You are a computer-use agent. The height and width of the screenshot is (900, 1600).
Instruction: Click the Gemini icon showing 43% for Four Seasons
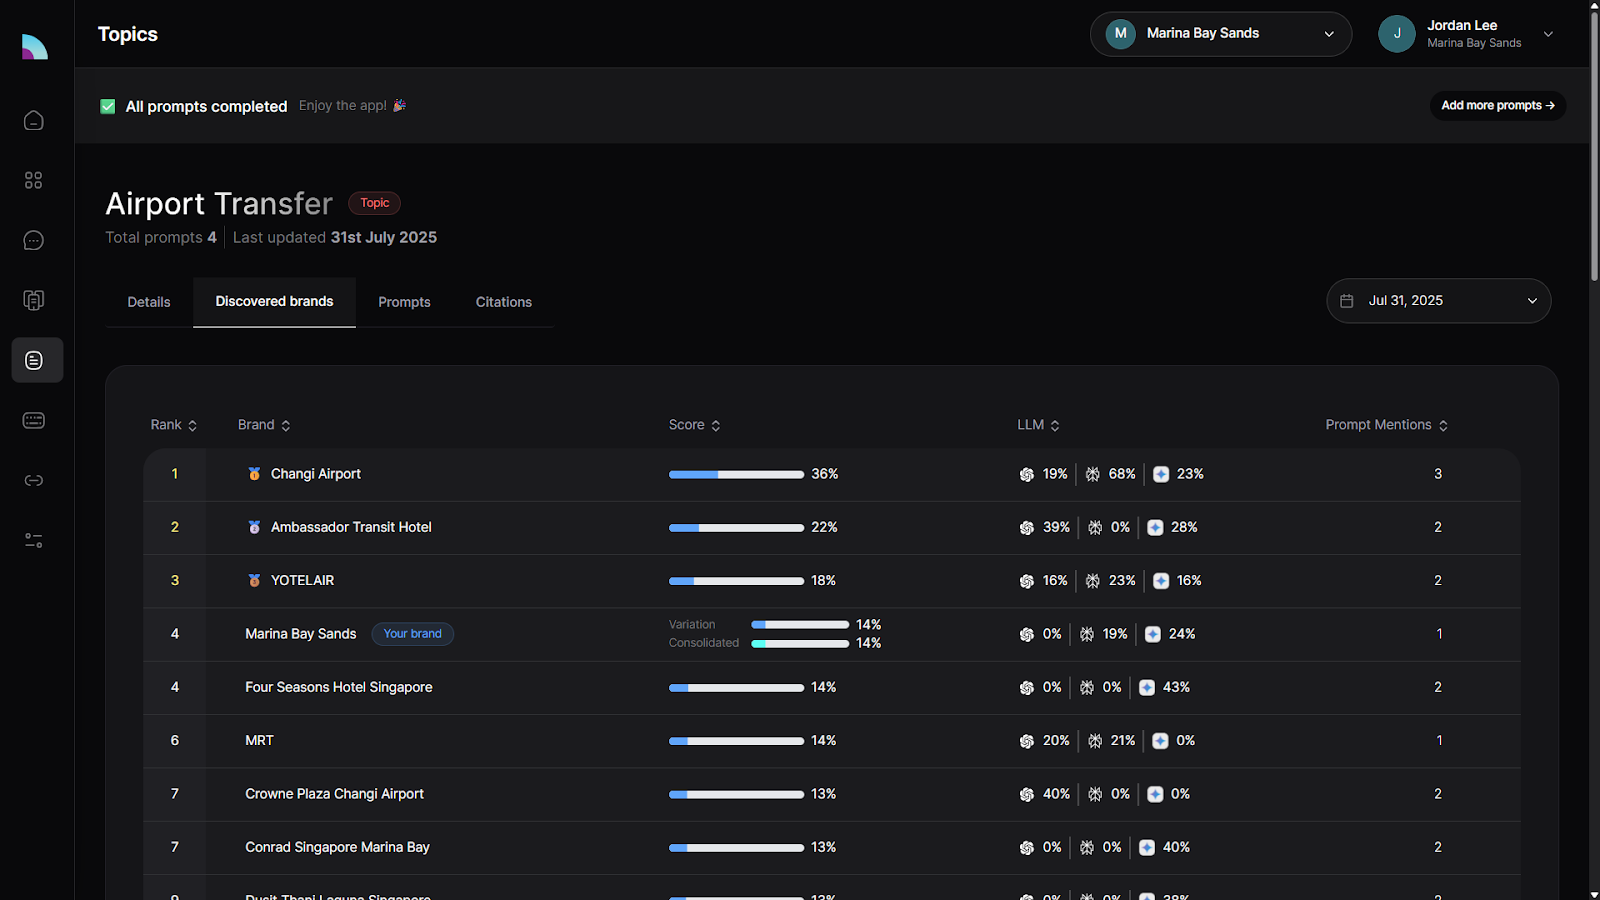(x=1147, y=688)
